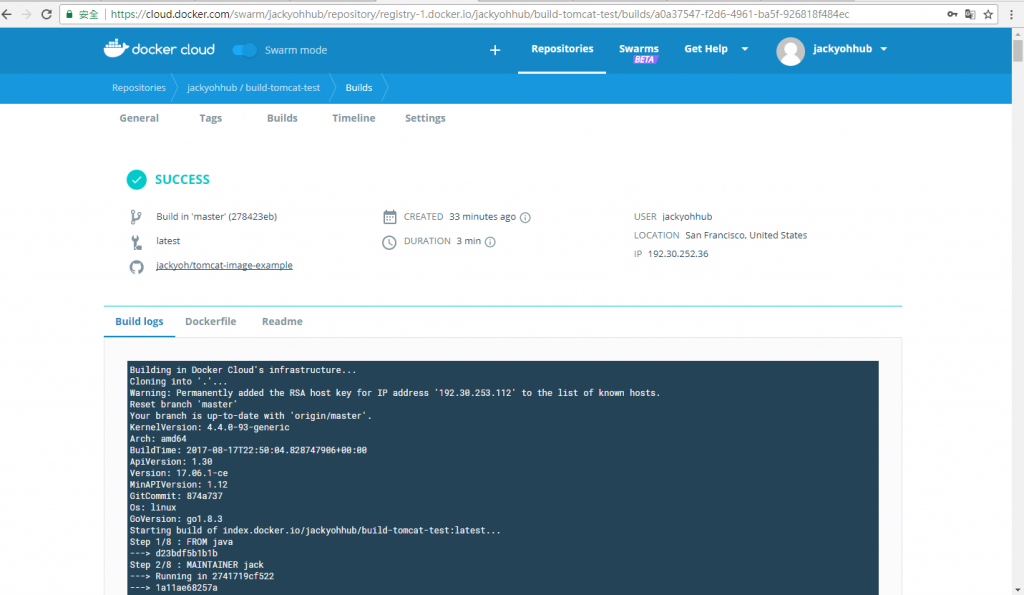The image size is (1024, 595).
Task: Click the plus create icon
Action: point(495,50)
